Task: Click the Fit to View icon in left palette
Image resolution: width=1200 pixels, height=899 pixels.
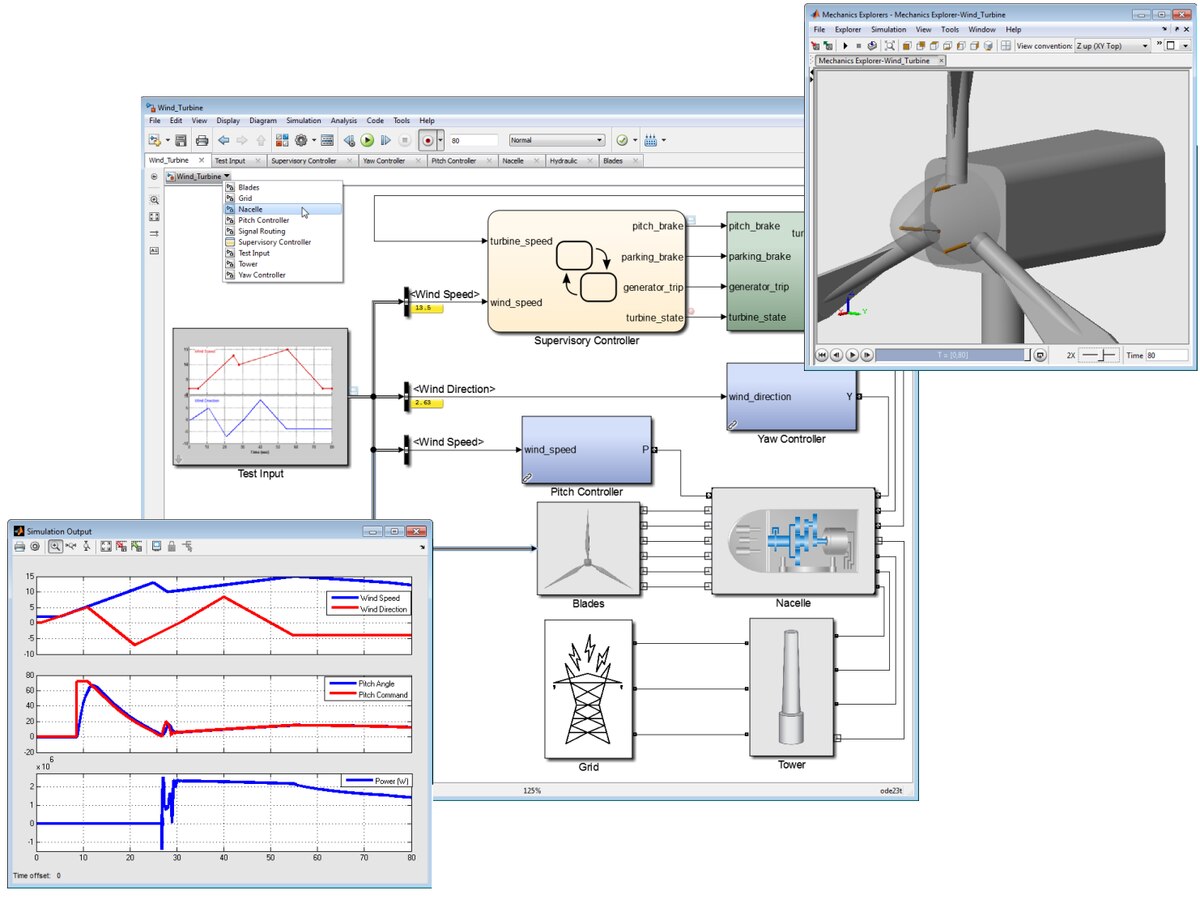Action: (x=154, y=216)
